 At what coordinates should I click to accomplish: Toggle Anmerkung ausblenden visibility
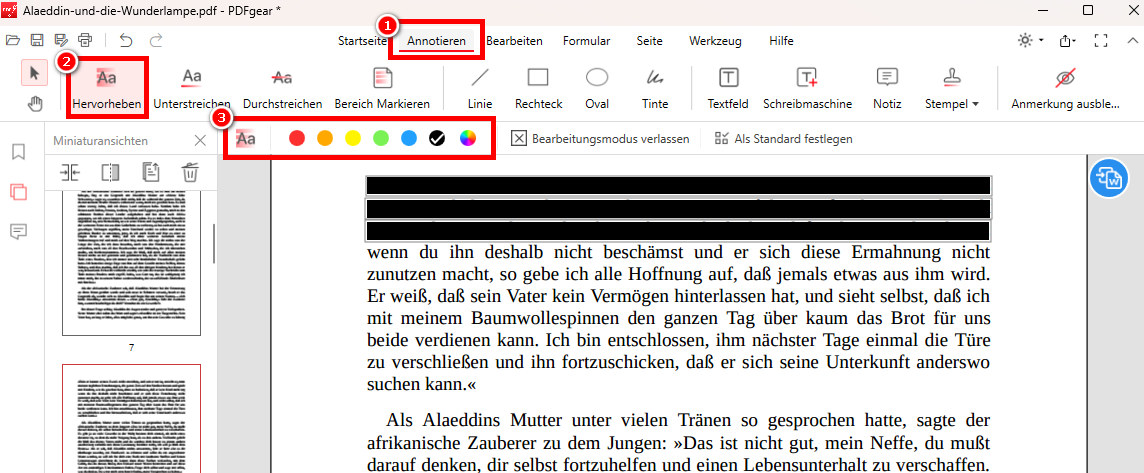(1065, 88)
